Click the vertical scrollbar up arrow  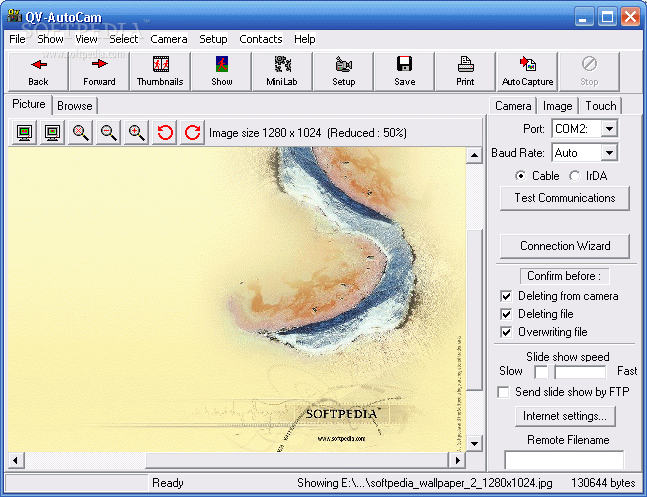tap(474, 156)
